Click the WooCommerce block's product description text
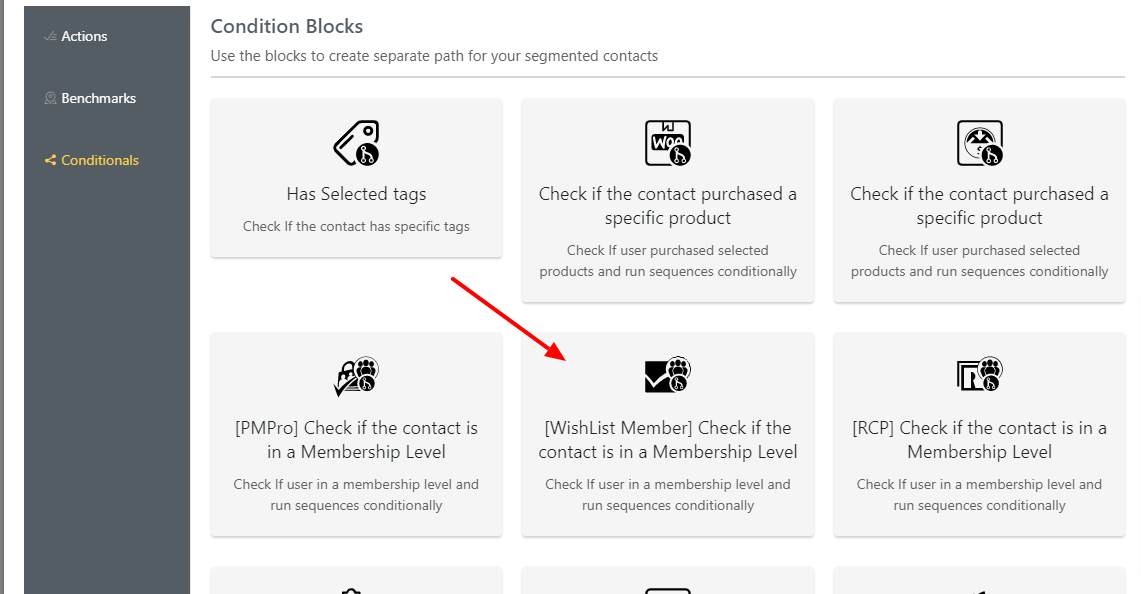The width and height of the screenshot is (1141, 594). [x=668, y=261]
